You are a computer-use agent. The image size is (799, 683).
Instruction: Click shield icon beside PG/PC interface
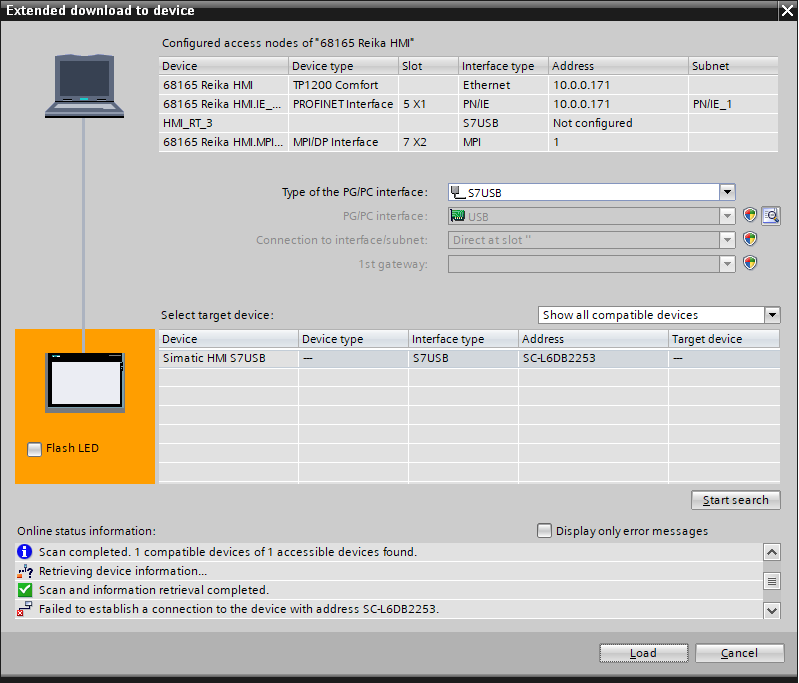coord(750,215)
